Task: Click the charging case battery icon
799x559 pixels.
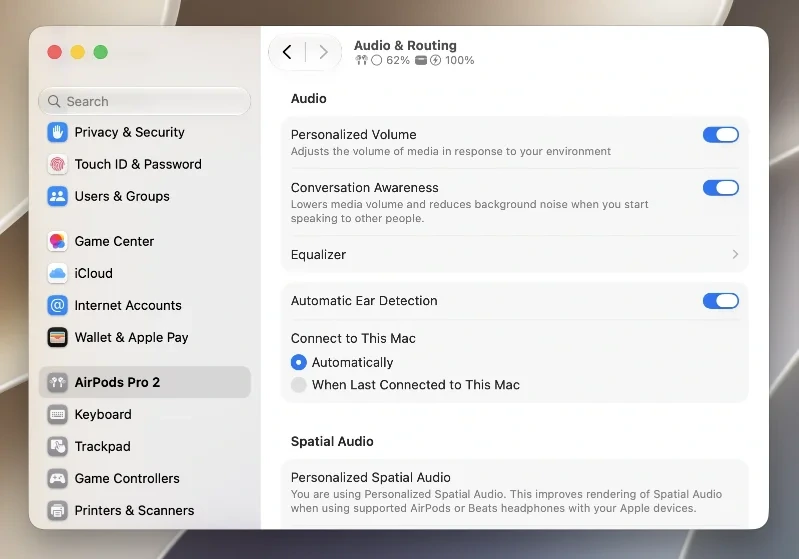Action: [421, 60]
